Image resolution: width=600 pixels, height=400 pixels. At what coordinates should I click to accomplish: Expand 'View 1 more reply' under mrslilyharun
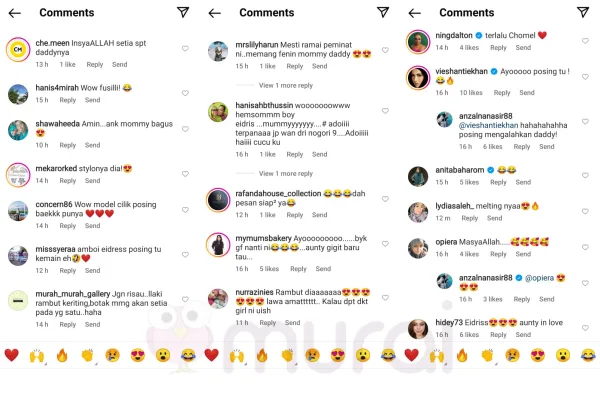click(286, 85)
